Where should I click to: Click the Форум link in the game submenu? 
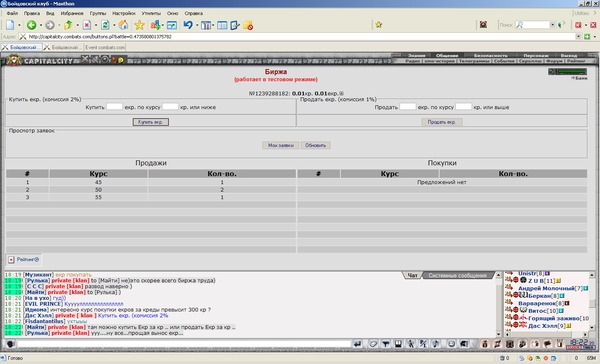click(x=554, y=61)
